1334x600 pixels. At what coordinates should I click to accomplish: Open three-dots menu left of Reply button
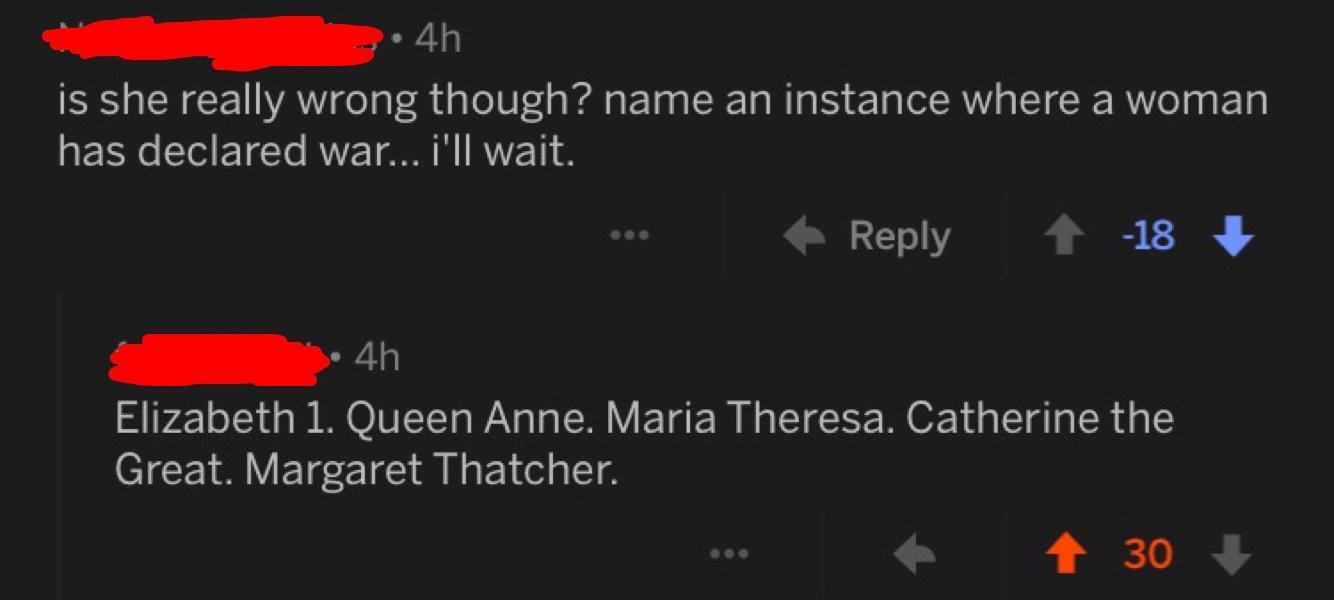click(631, 237)
